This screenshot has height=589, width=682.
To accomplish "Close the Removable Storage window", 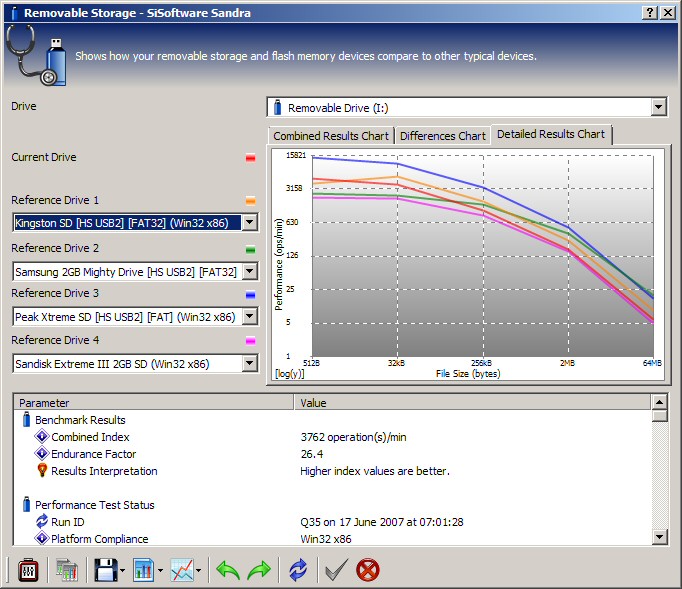I will [668, 13].
